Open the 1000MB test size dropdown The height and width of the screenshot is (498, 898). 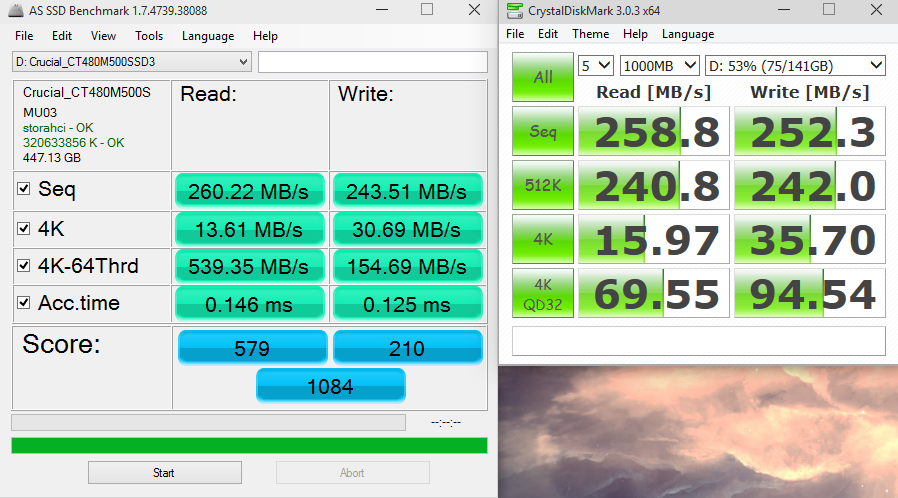(x=659, y=65)
